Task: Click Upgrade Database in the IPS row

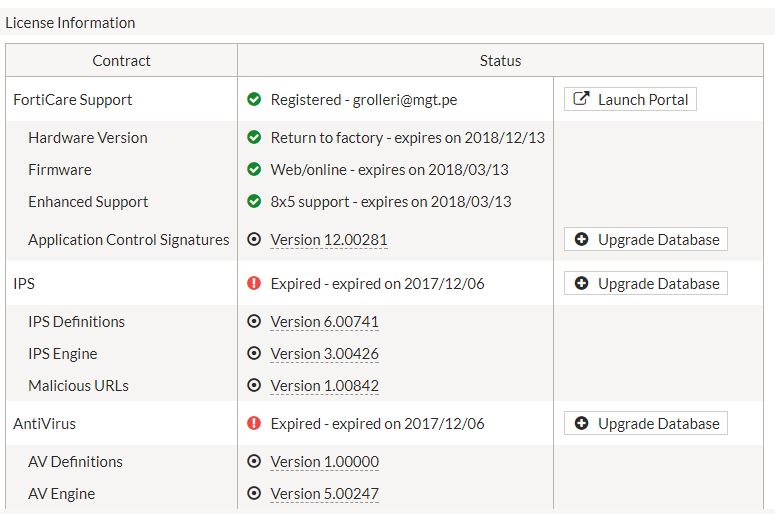Action: [x=646, y=284]
